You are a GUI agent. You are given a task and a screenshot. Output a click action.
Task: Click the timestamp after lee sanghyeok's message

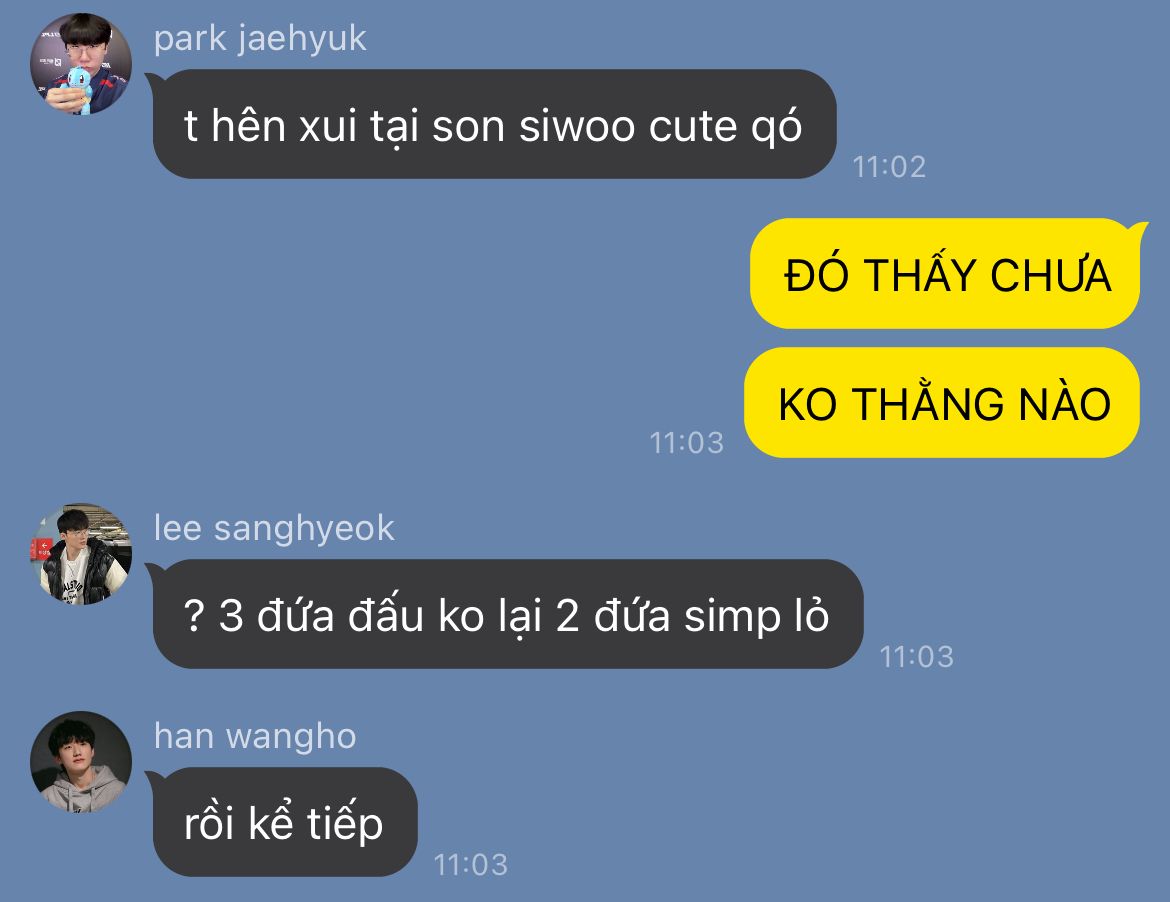tap(916, 657)
